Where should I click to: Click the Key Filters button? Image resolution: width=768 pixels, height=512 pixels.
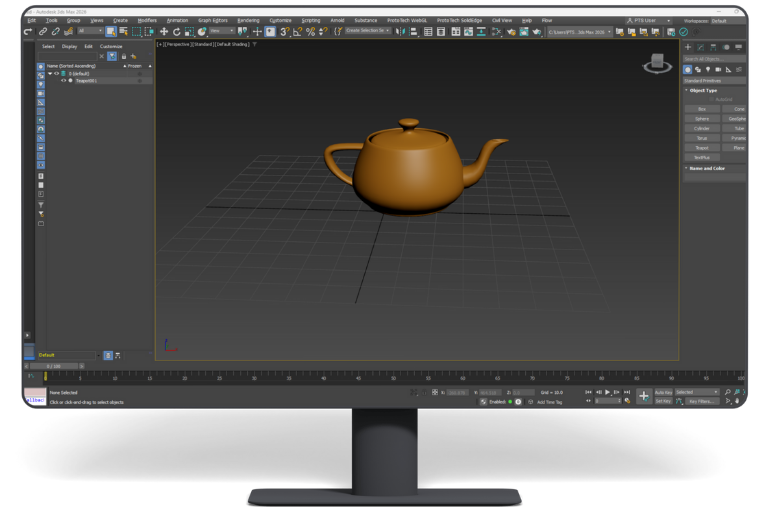pyautogui.click(x=702, y=401)
